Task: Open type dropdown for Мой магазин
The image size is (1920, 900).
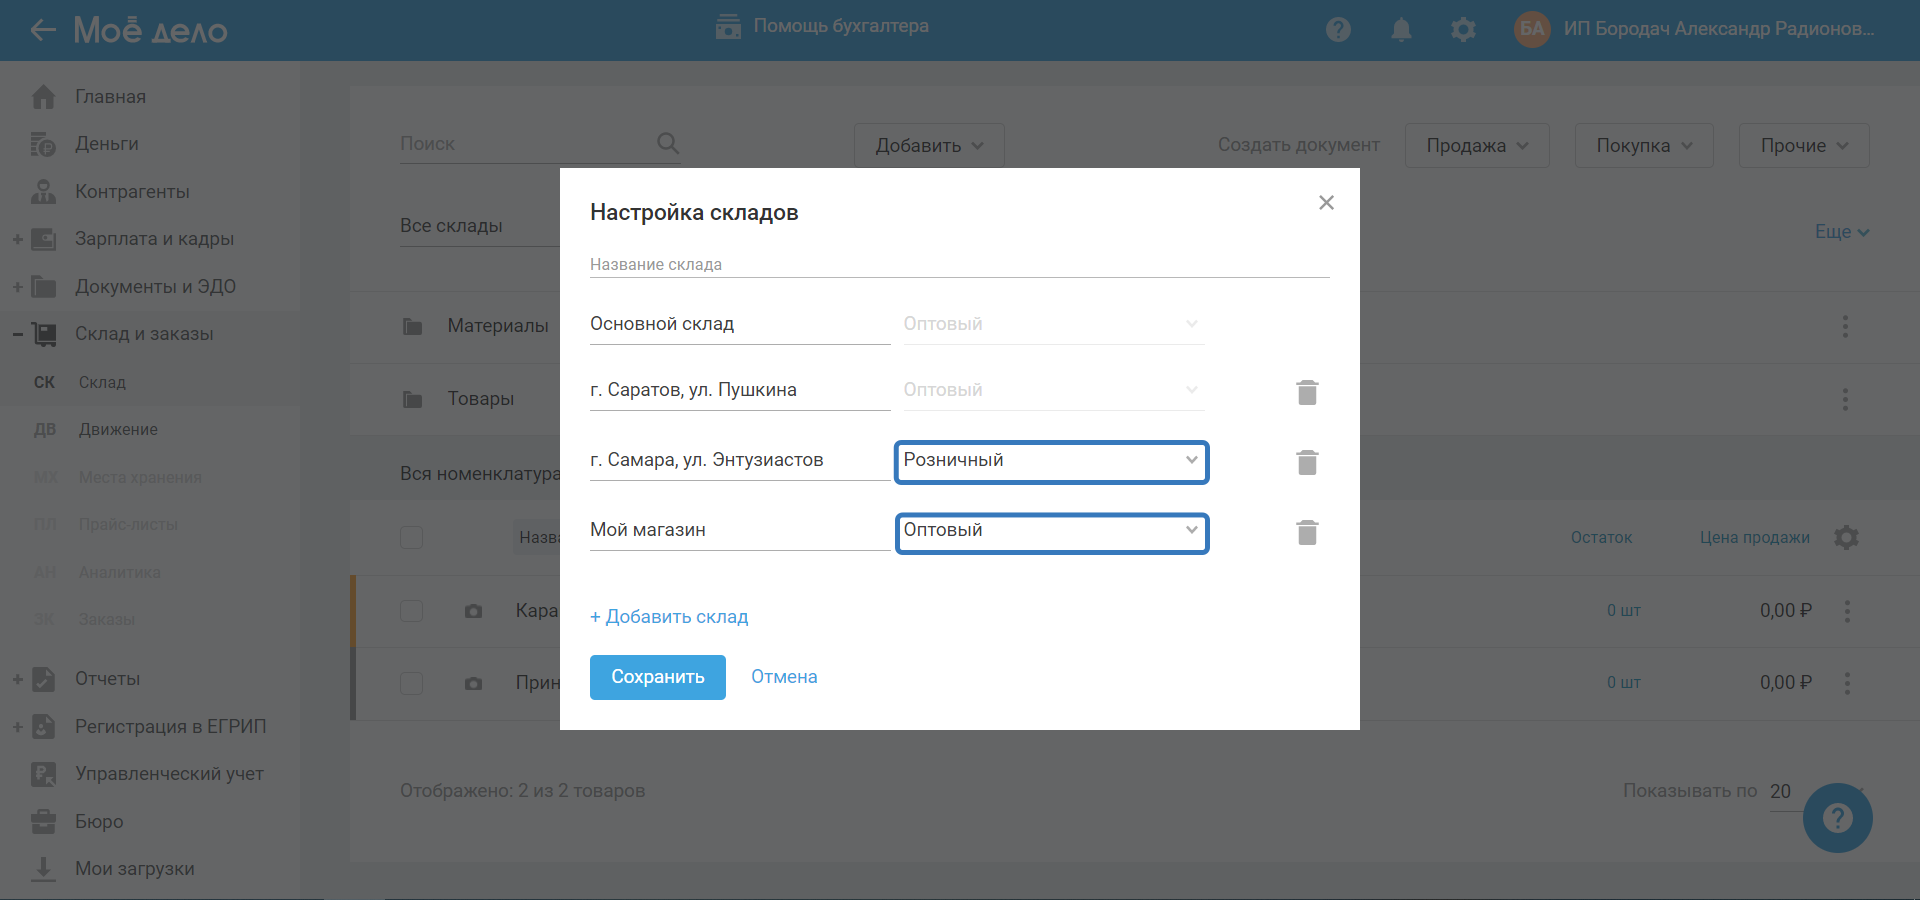Action: 1051,531
